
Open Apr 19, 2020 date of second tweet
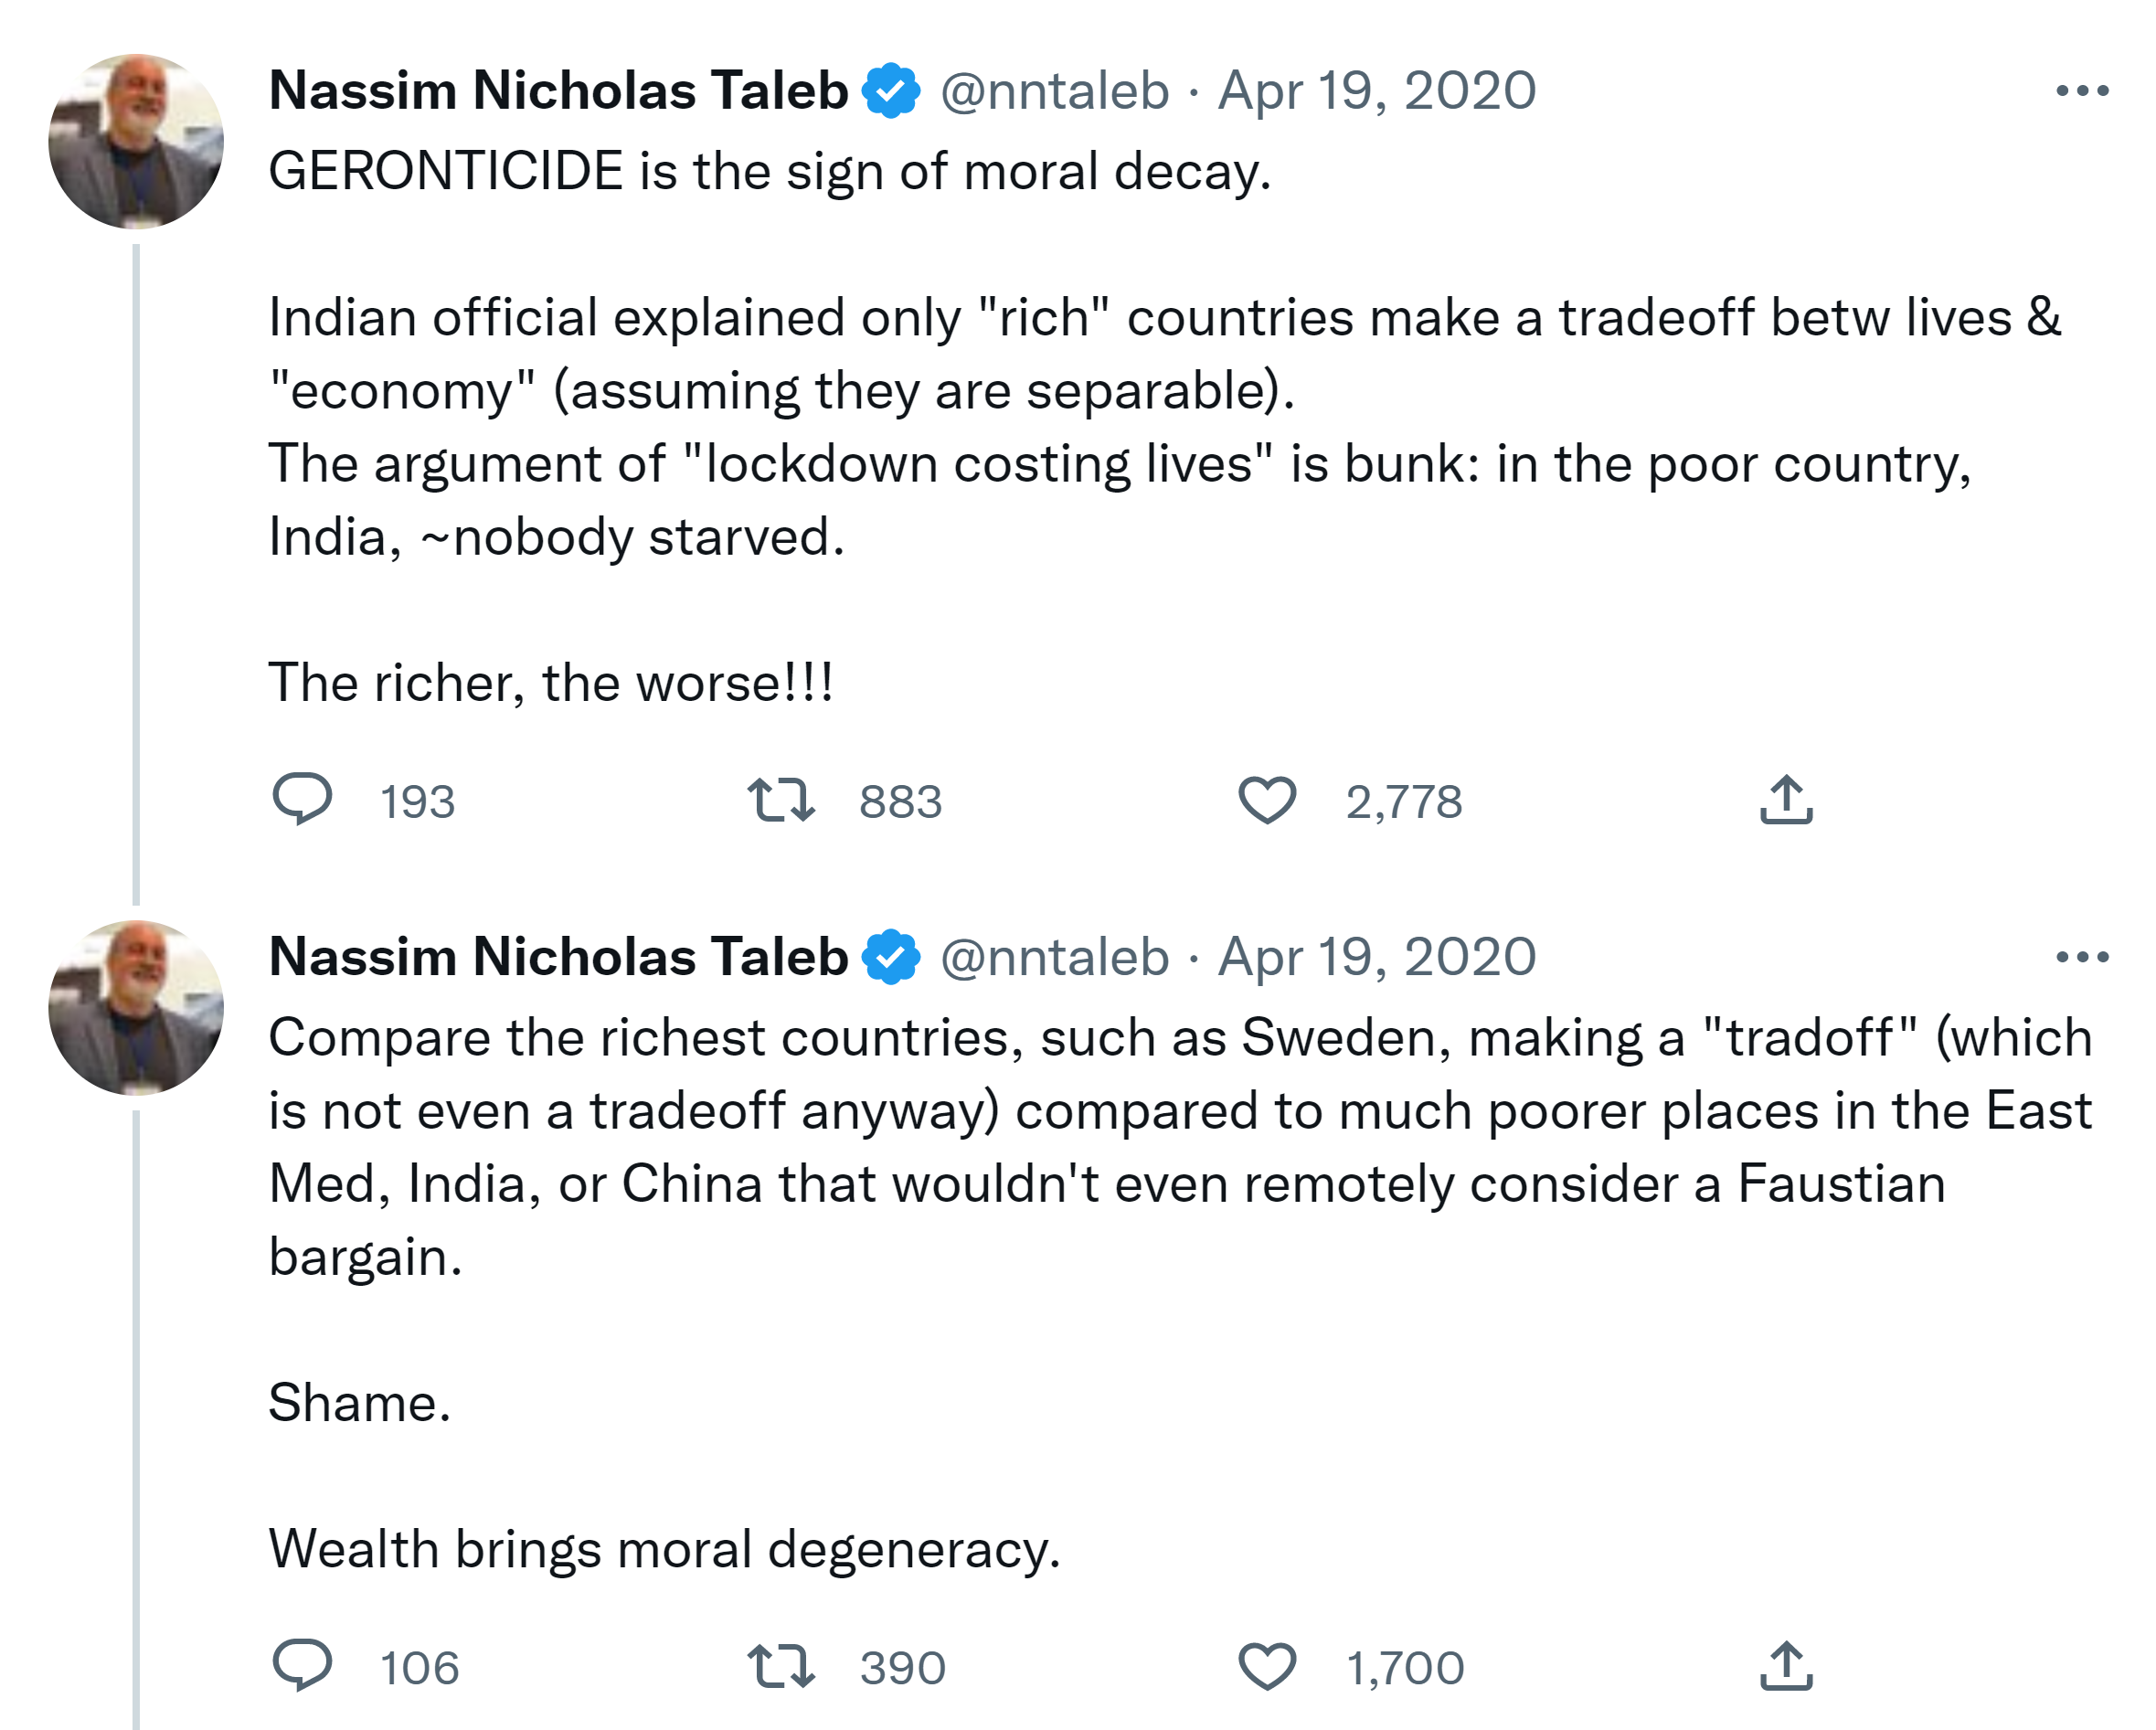point(1376,957)
